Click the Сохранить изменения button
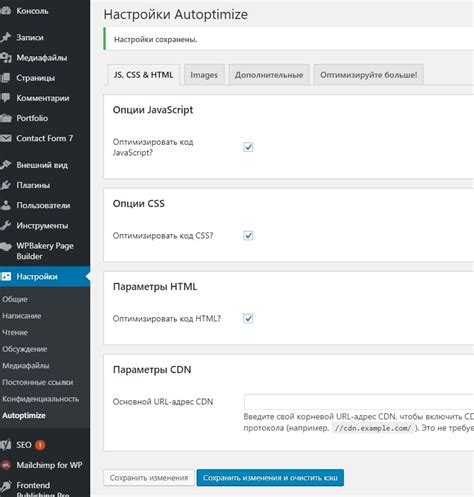The height and width of the screenshot is (497, 474). click(x=149, y=478)
